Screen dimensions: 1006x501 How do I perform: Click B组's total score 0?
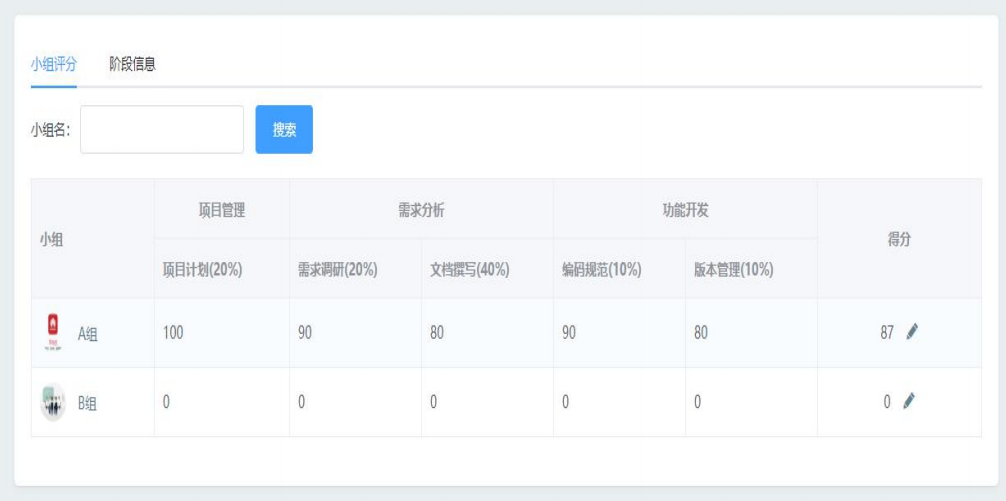click(887, 402)
